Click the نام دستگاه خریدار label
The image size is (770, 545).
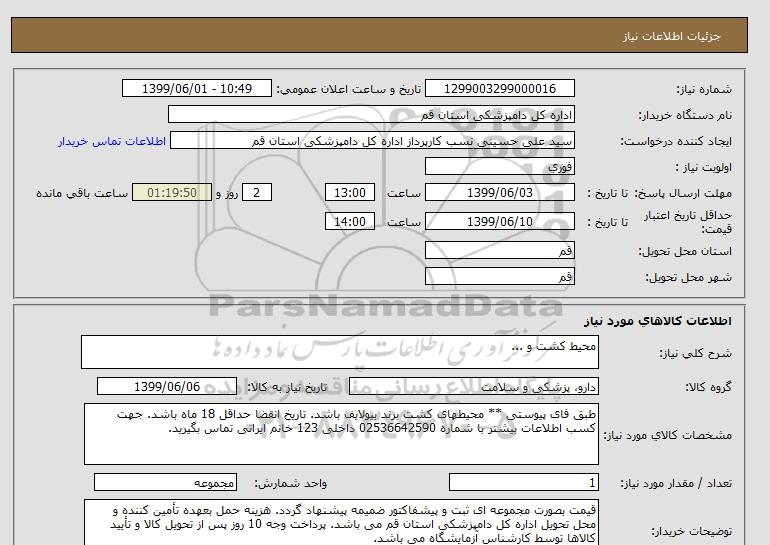click(x=685, y=115)
